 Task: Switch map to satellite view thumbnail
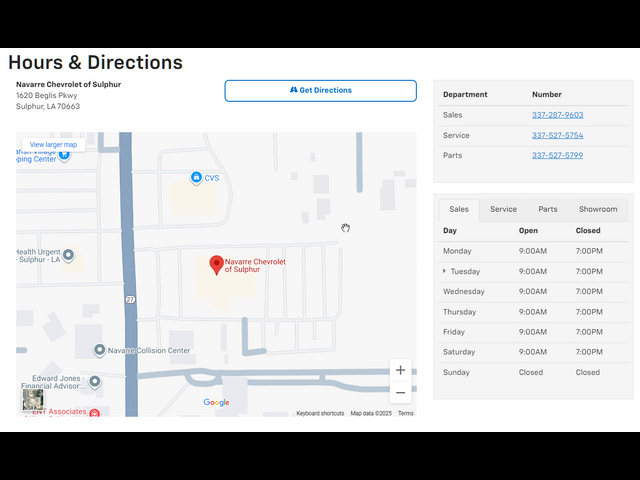pos(33,400)
